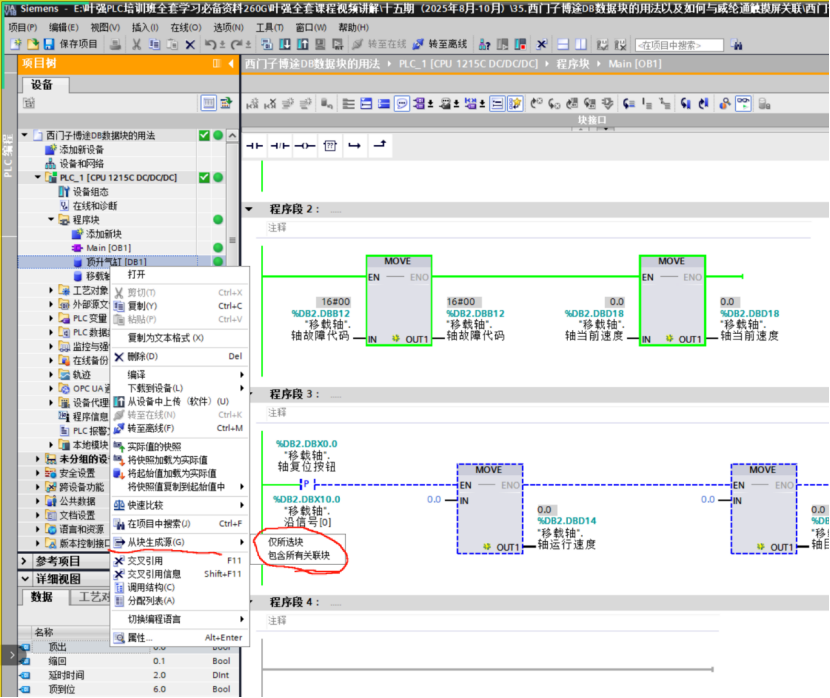Split editor space horizontally icon

(x=563, y=44)
